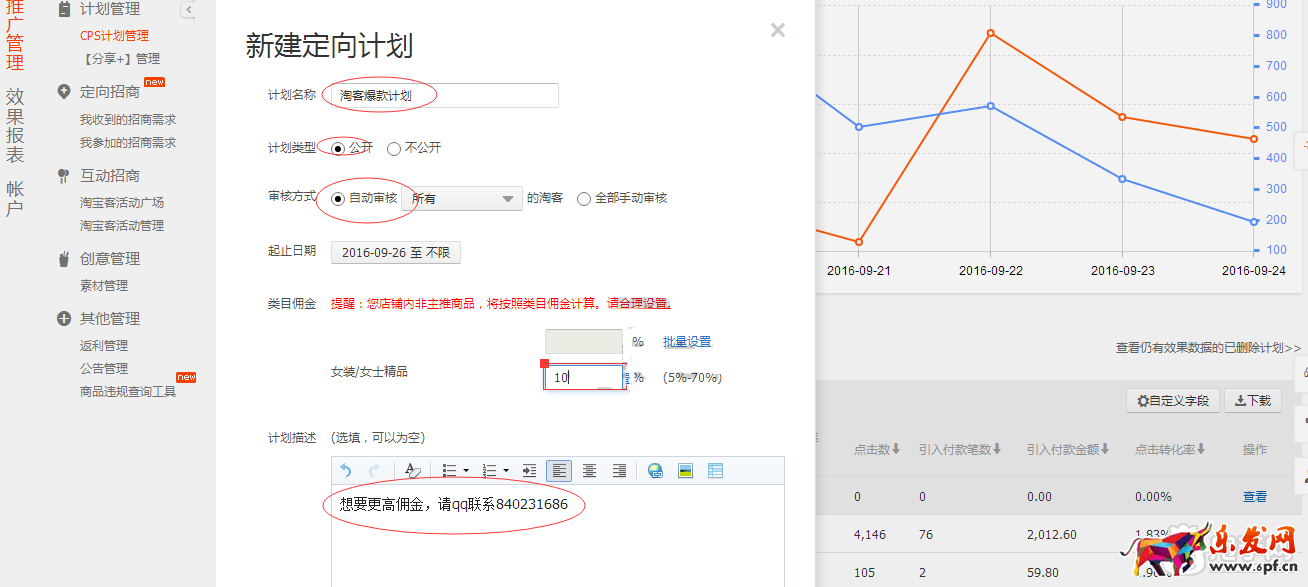This screenshot has height=587, width=1308.
Task: Open the 所有 taoke dropdown
Action: point(462,199)
